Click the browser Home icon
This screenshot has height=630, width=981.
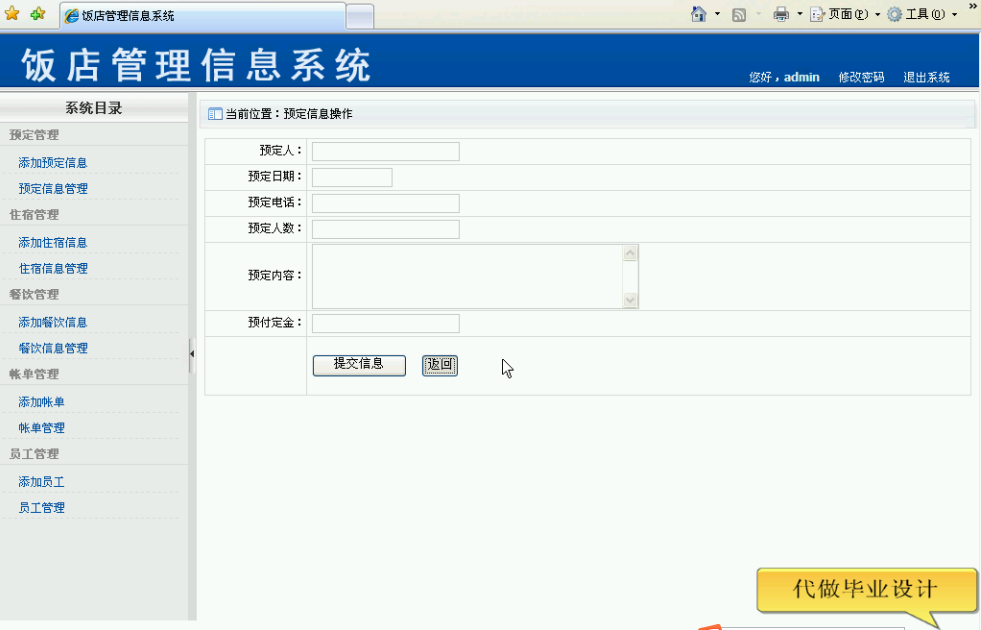tap(699, 14)
